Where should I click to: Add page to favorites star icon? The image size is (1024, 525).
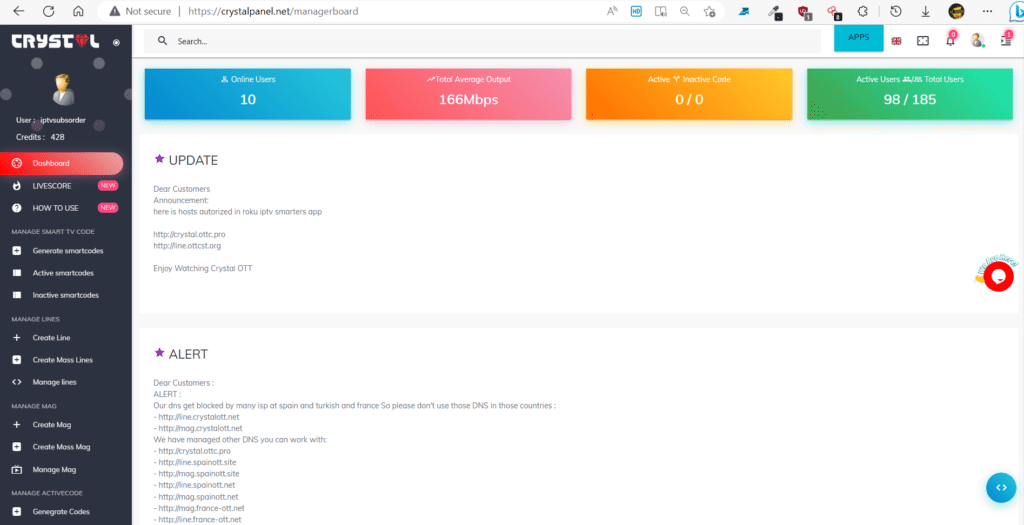click(709, 11)
